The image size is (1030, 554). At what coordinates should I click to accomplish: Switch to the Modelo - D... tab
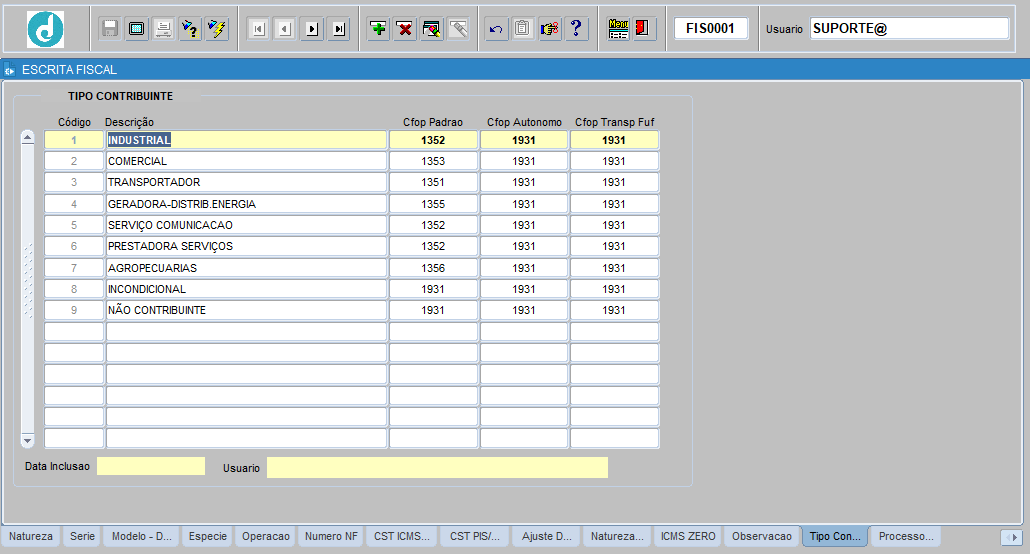[142, 536]
